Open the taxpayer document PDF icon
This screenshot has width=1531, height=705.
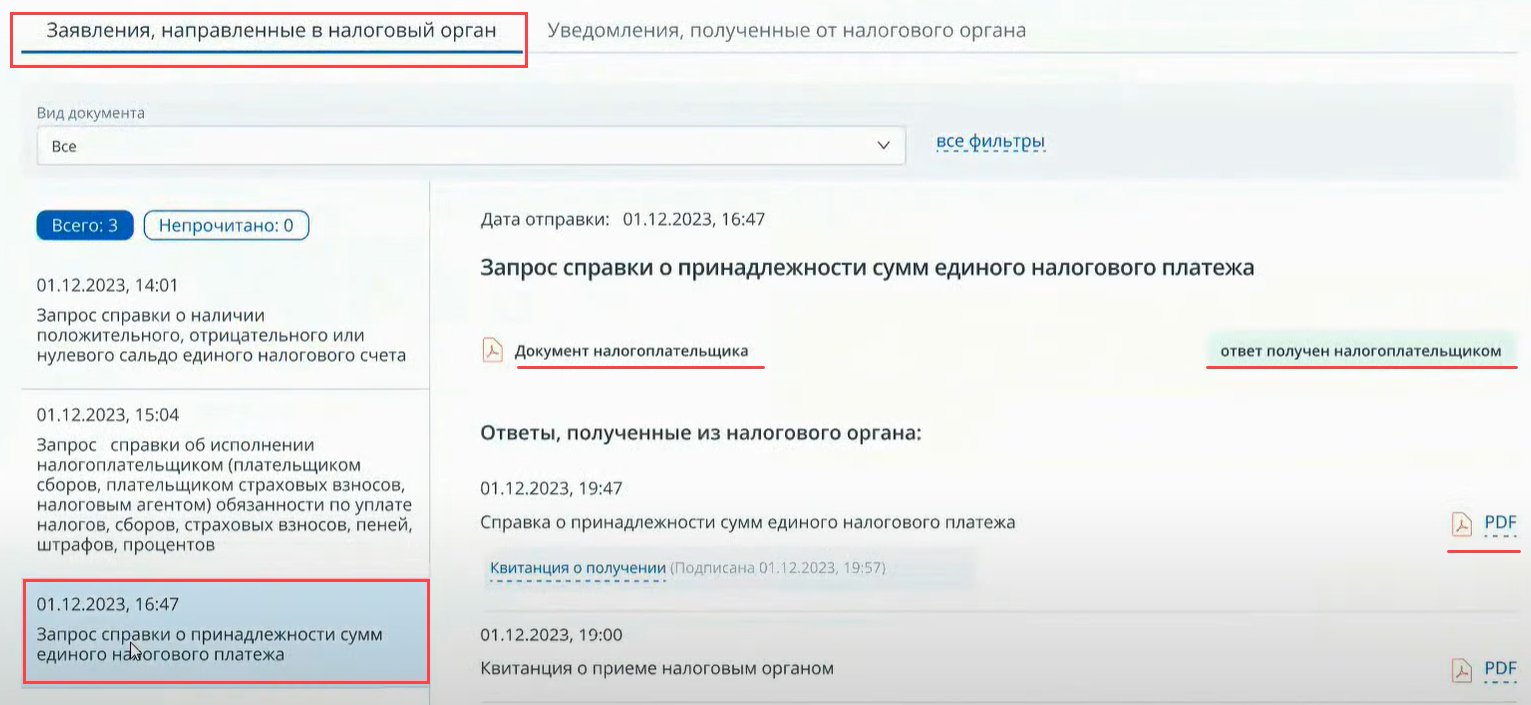click(x=492, y=351)
